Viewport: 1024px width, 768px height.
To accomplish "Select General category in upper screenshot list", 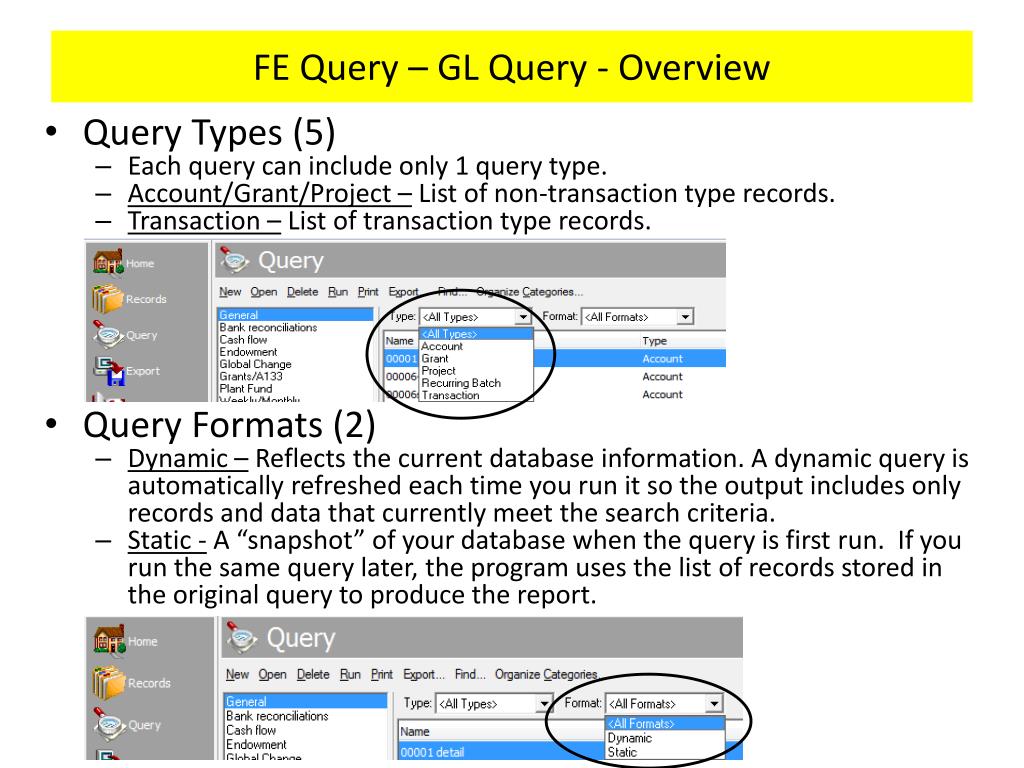I will pyautogui.click(x=295, y=315).
